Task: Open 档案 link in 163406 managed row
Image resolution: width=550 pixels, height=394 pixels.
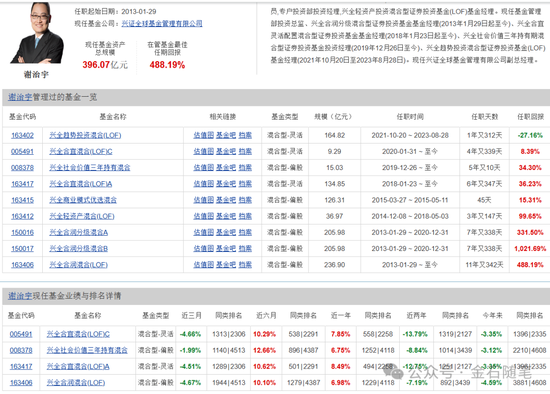Action: pyautogui.click(x=245, y=265)
